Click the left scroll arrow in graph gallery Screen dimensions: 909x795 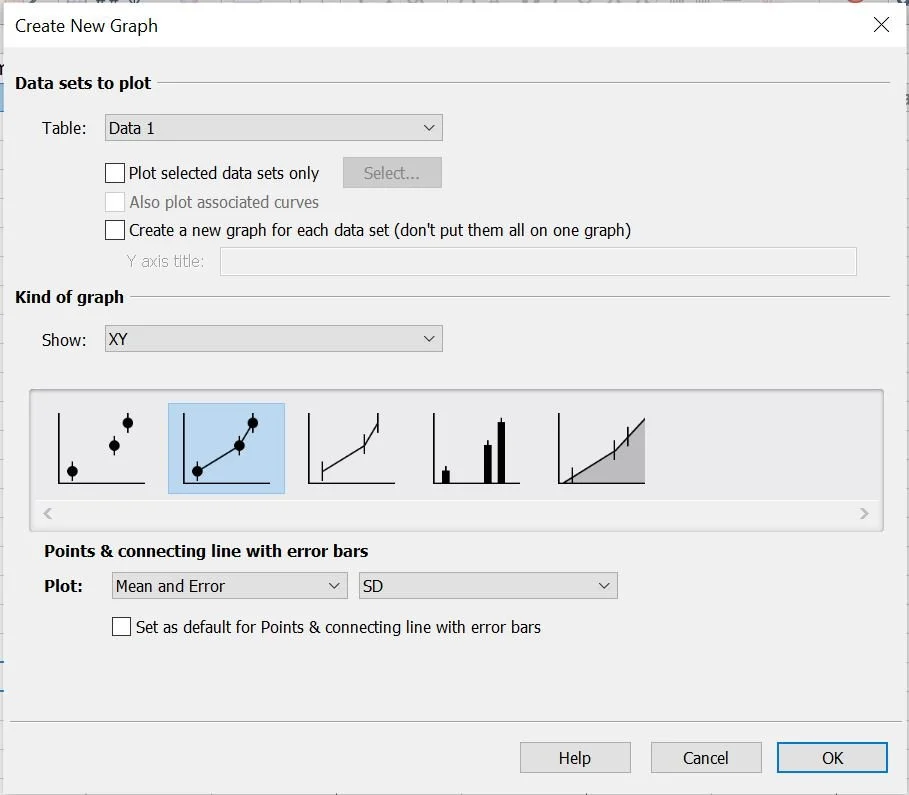46,513
